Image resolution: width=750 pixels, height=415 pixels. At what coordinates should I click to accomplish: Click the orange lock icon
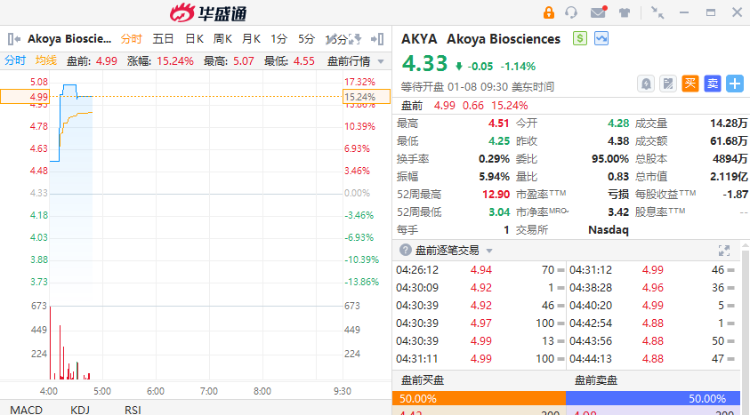548,13
